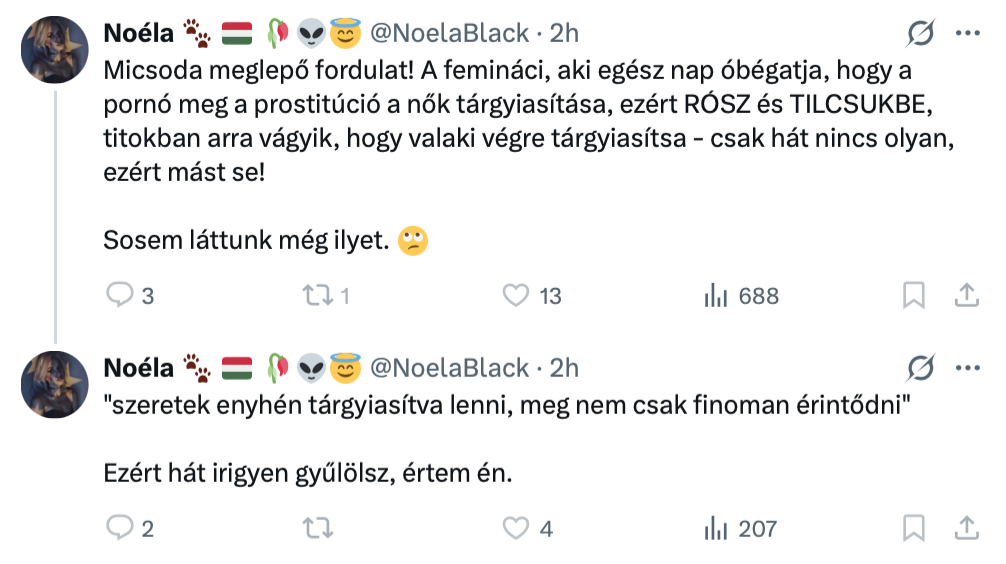The image size is (1006, 564).
Task: Like the first tweet with 13 likes
Action: [x=515, y=295]
